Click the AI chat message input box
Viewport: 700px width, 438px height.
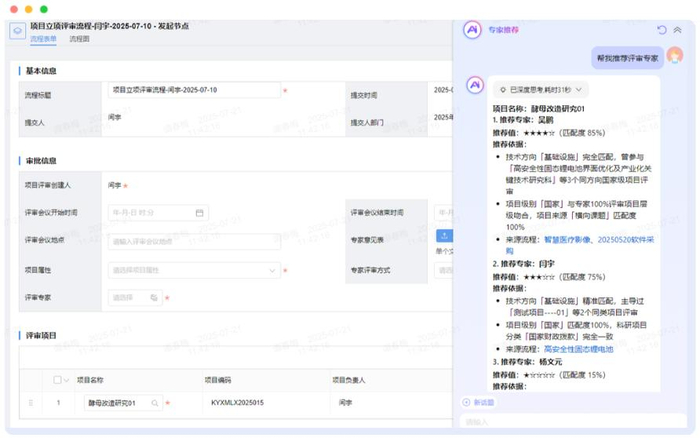[573, 421]
